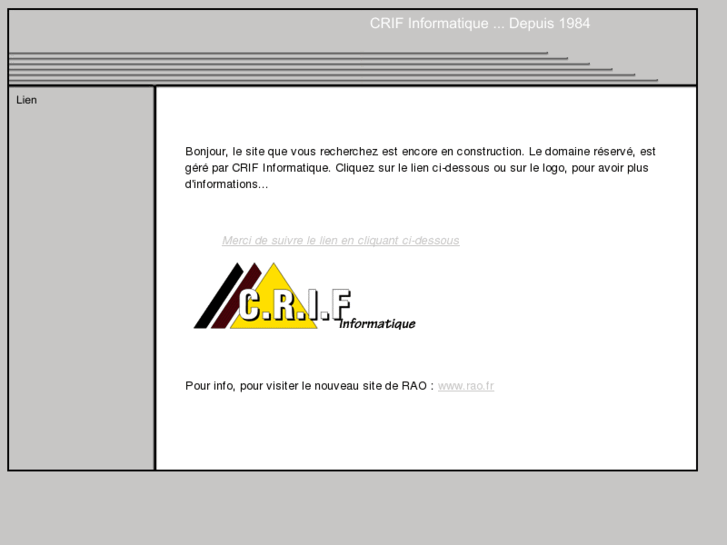Click the 'CRIF Informatique ... Depuis 1984' header
727x545 pixels.
point(480,23)
